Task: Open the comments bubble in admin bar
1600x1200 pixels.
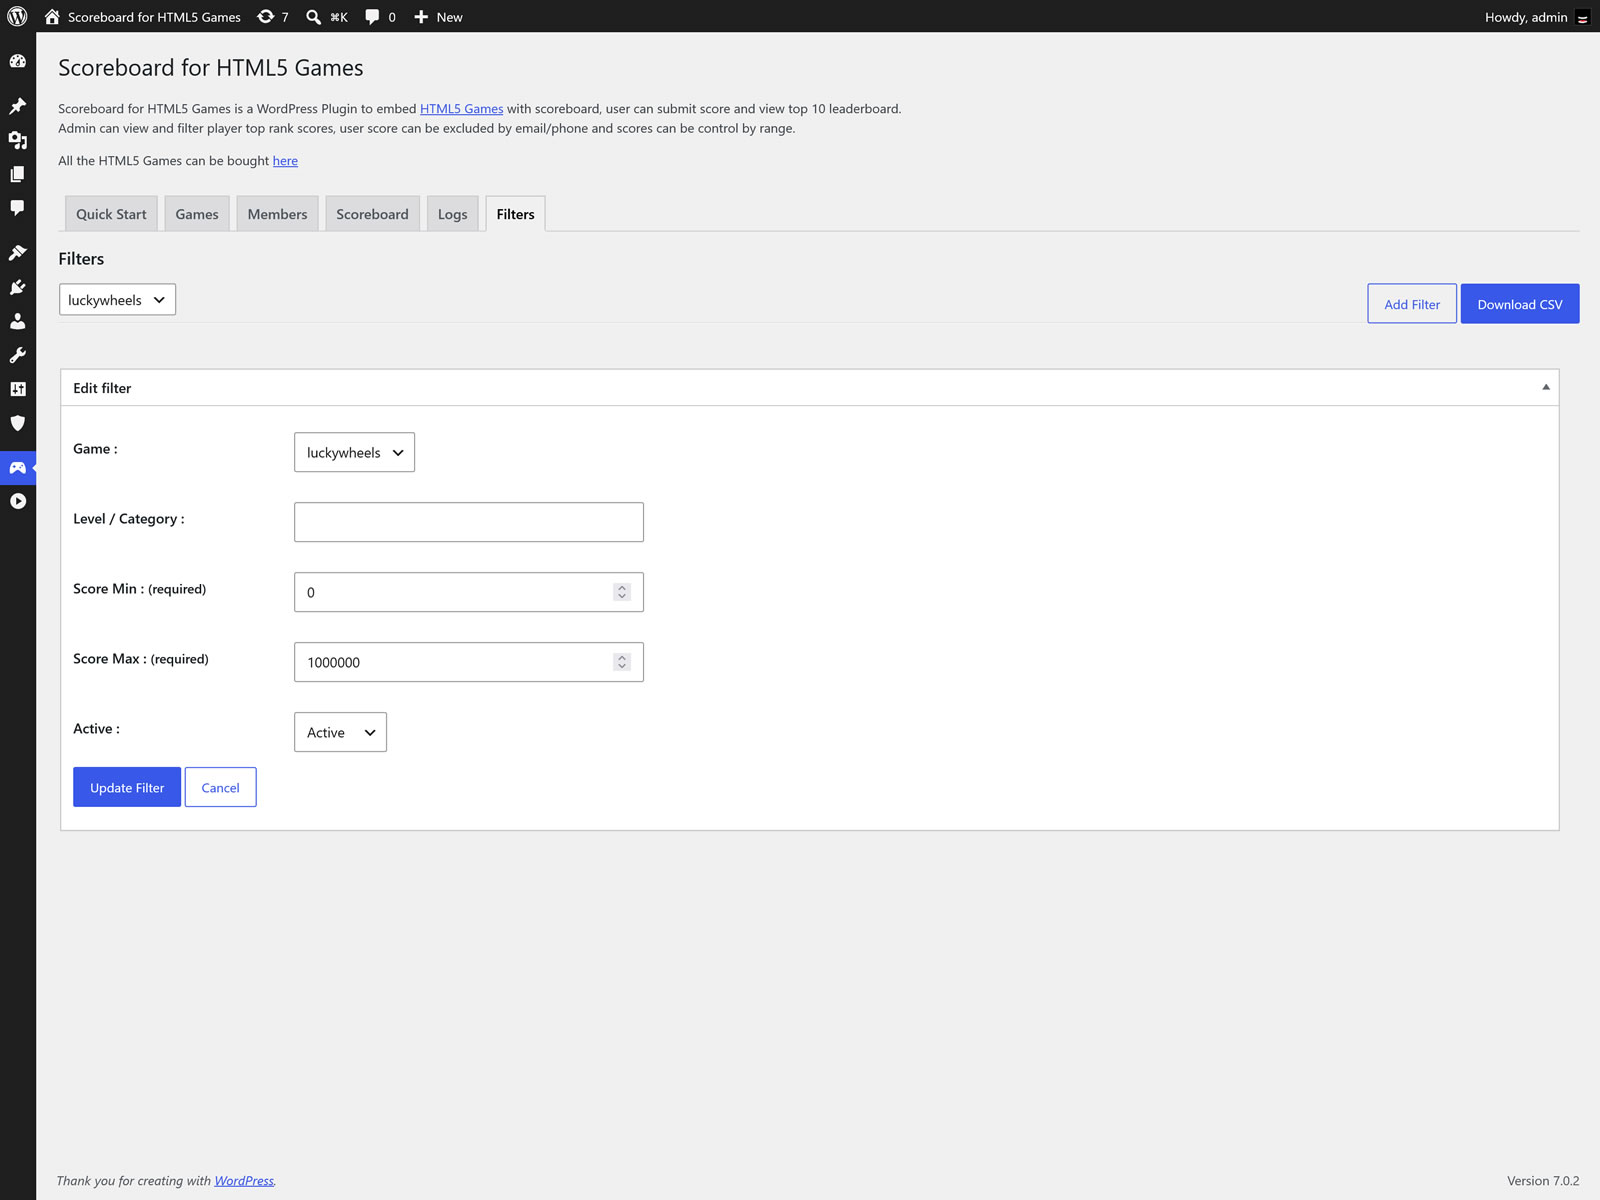Action: pos(372,16)
